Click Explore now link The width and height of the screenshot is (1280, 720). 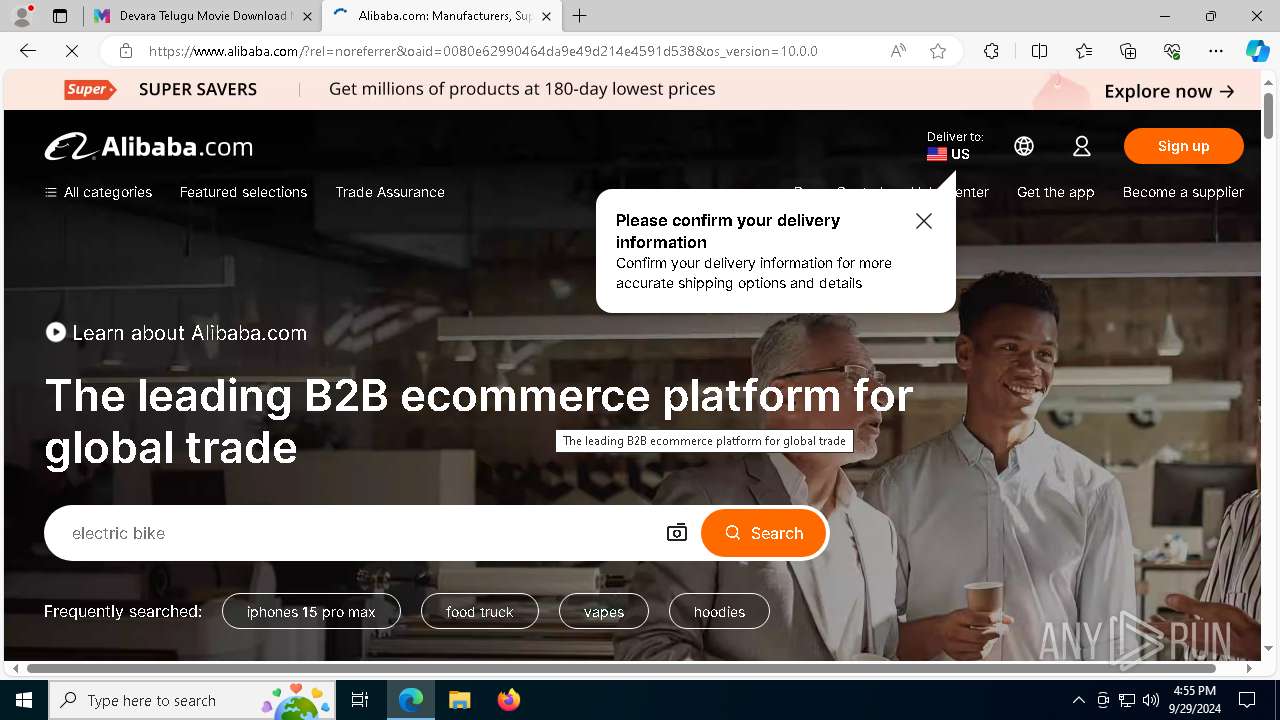(x=1169, y=91)
